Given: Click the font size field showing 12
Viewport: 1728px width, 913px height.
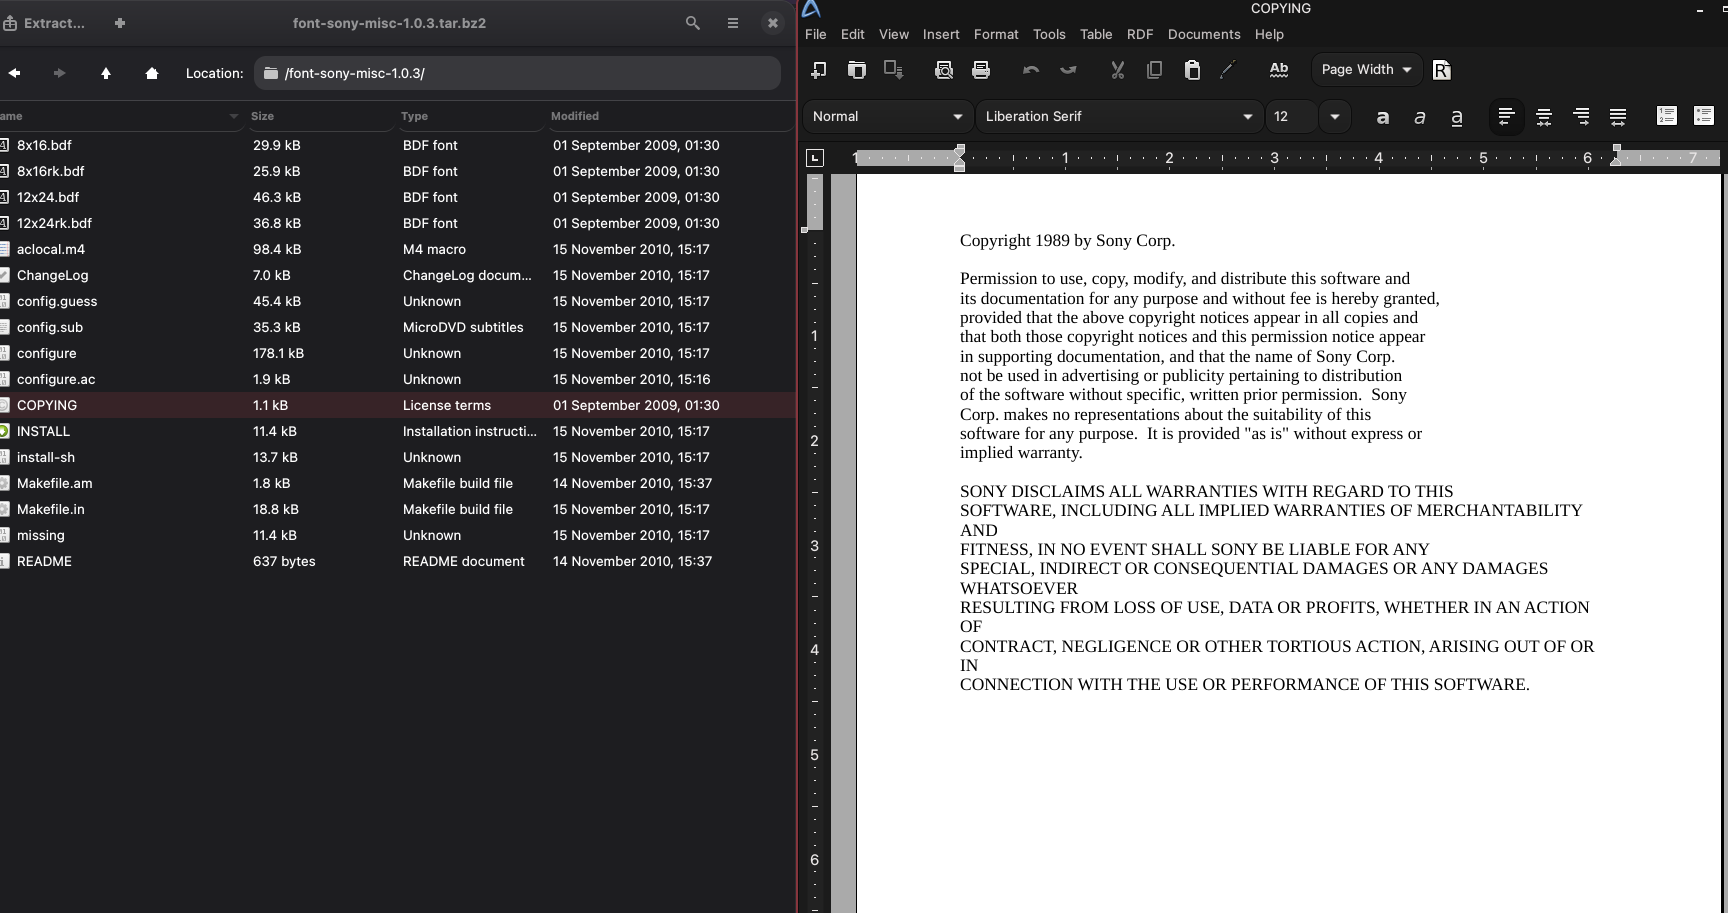Looking at the screenshot, I should pyautogui.click(x=1291, y=116).
